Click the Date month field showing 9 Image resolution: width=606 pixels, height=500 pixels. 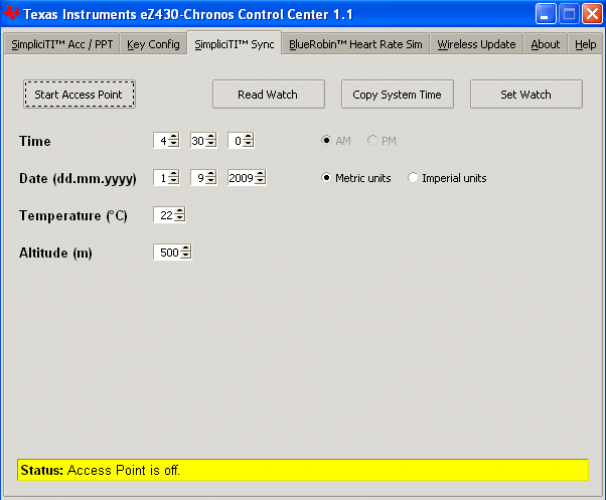(x=198, y=178)
